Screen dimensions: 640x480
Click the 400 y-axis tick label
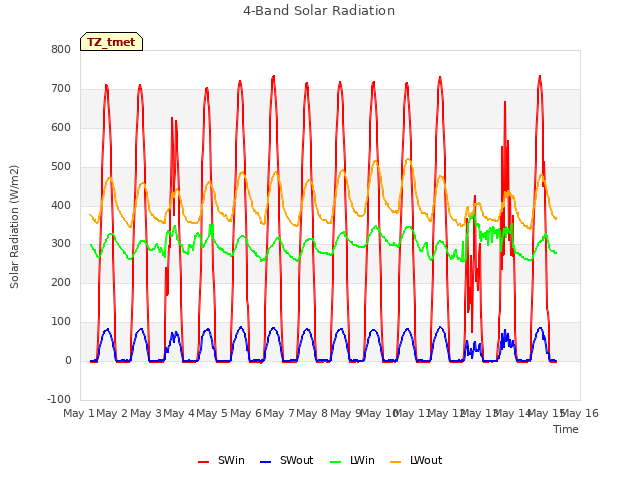(x=61, y=205)
